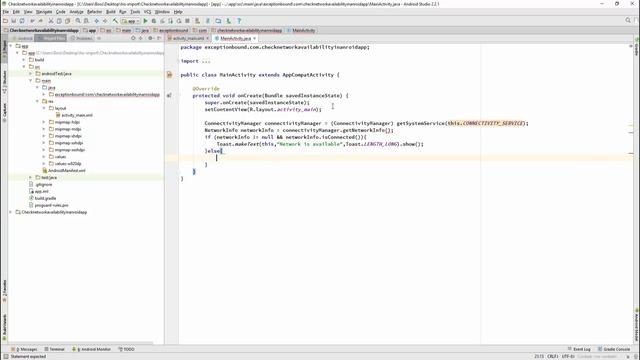The height and width of the screenshot is (360, 640).
Task: Click the Redo toolbar icon
Action: (41, 21)
